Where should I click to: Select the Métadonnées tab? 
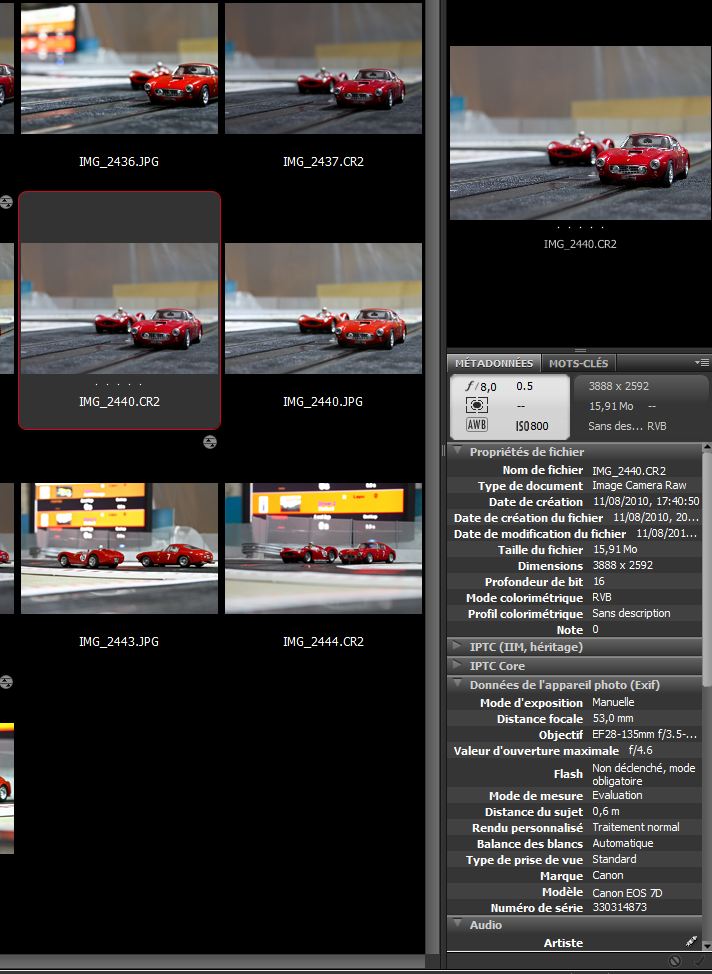(494, 363)
